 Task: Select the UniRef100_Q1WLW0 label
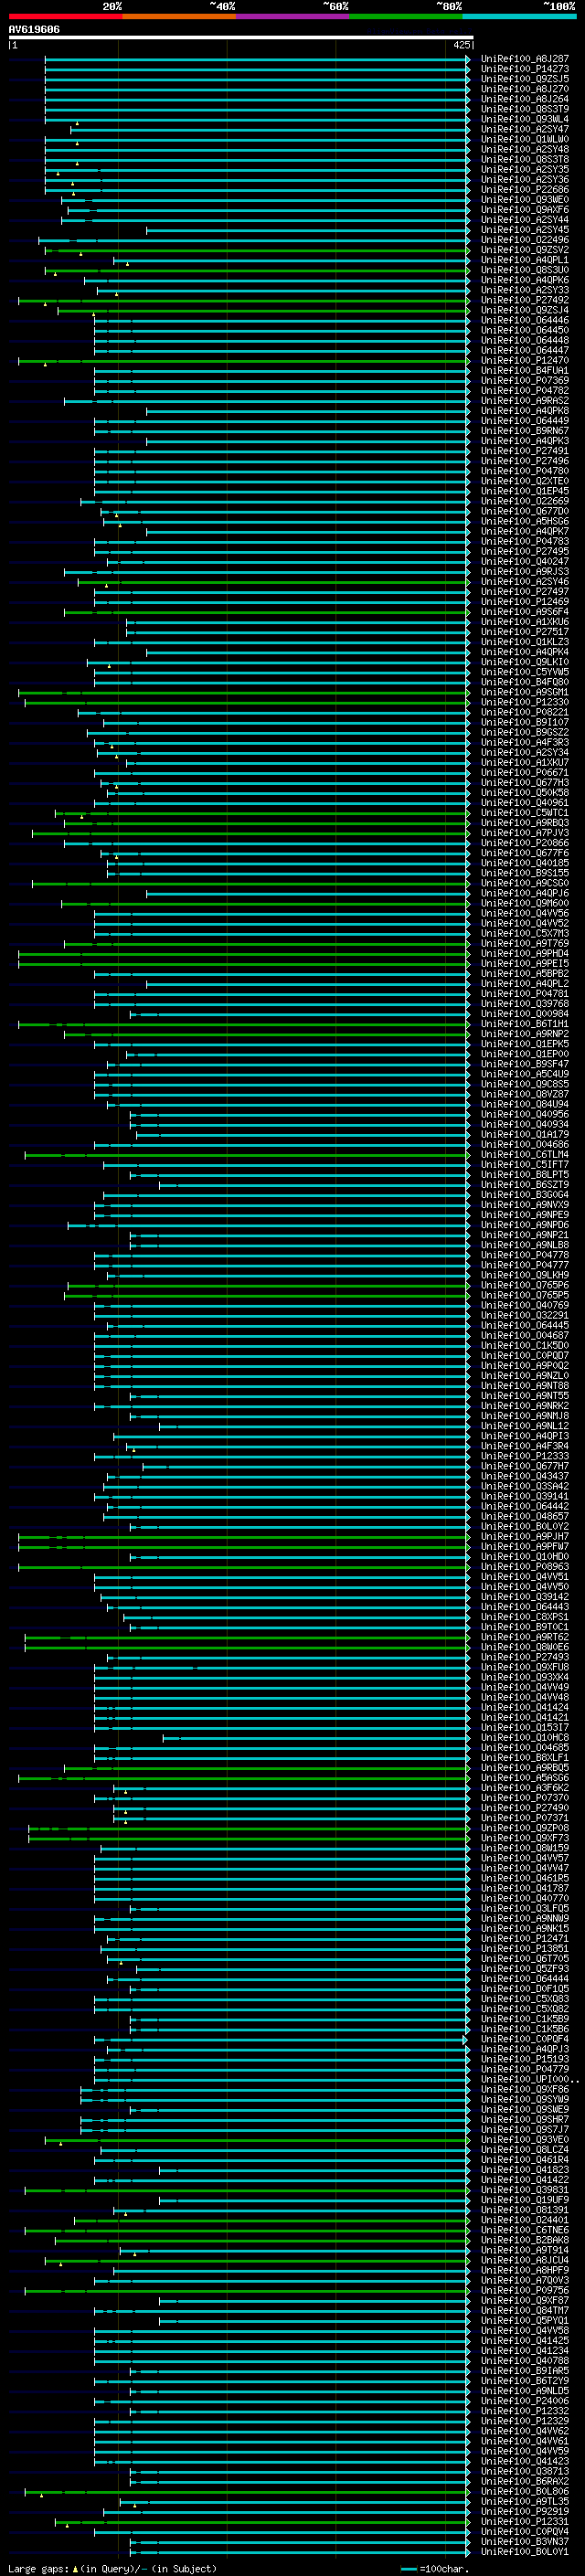524,139
